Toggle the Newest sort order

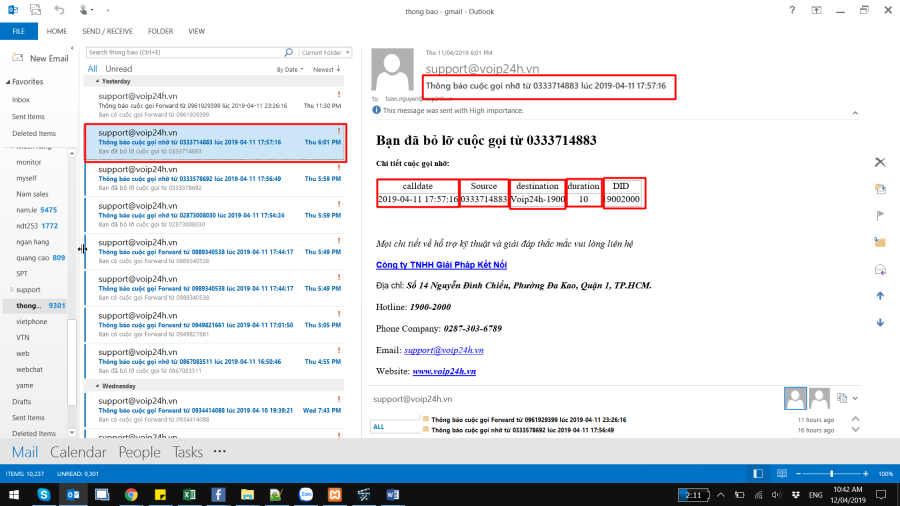tap(327, 69)
